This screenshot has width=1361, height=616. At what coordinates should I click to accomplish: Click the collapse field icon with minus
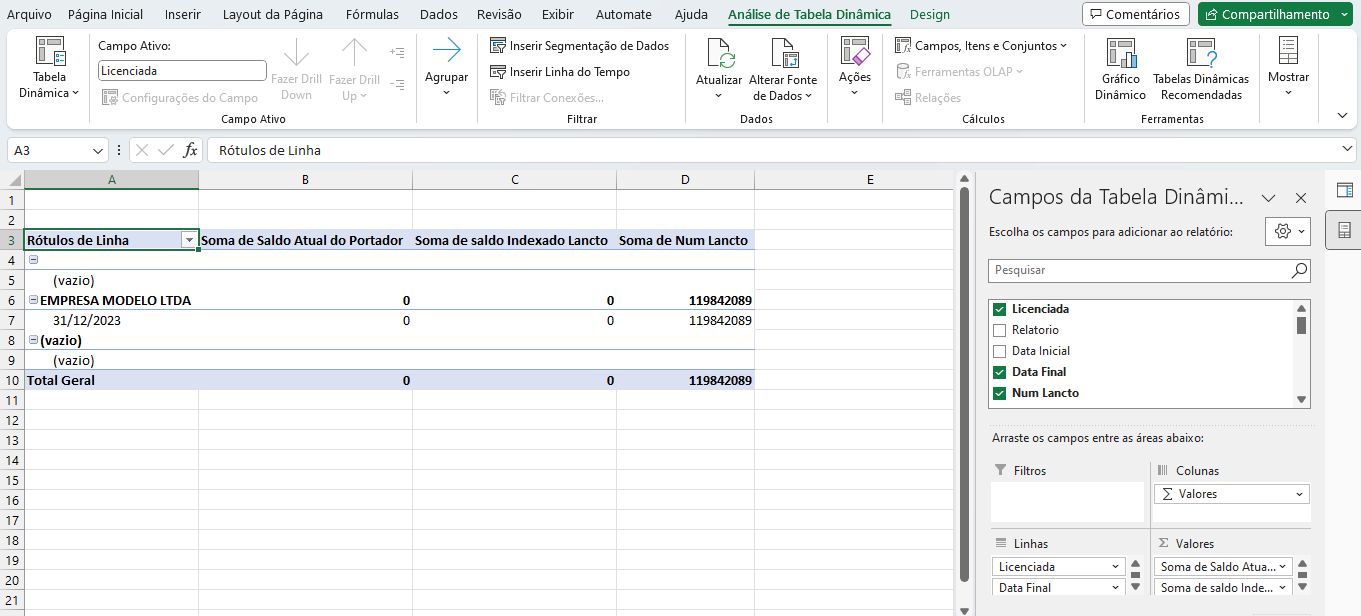397,85
